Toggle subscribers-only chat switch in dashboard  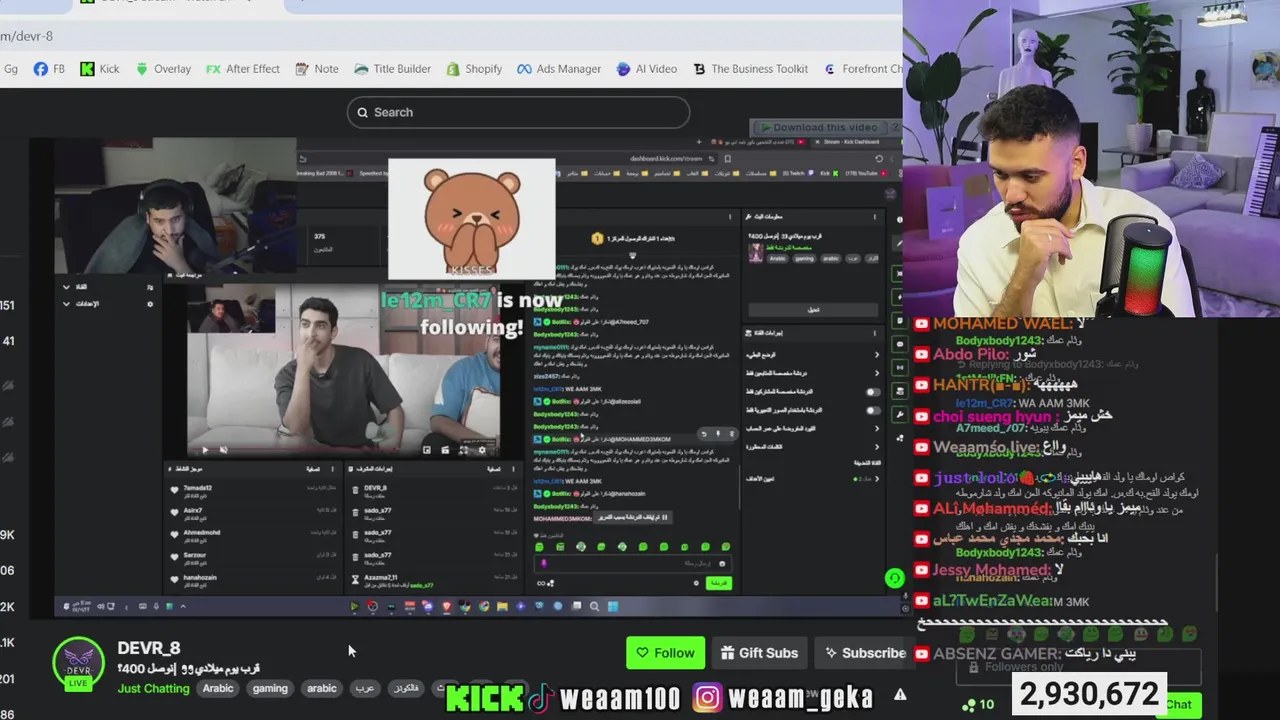click(873, 392)
